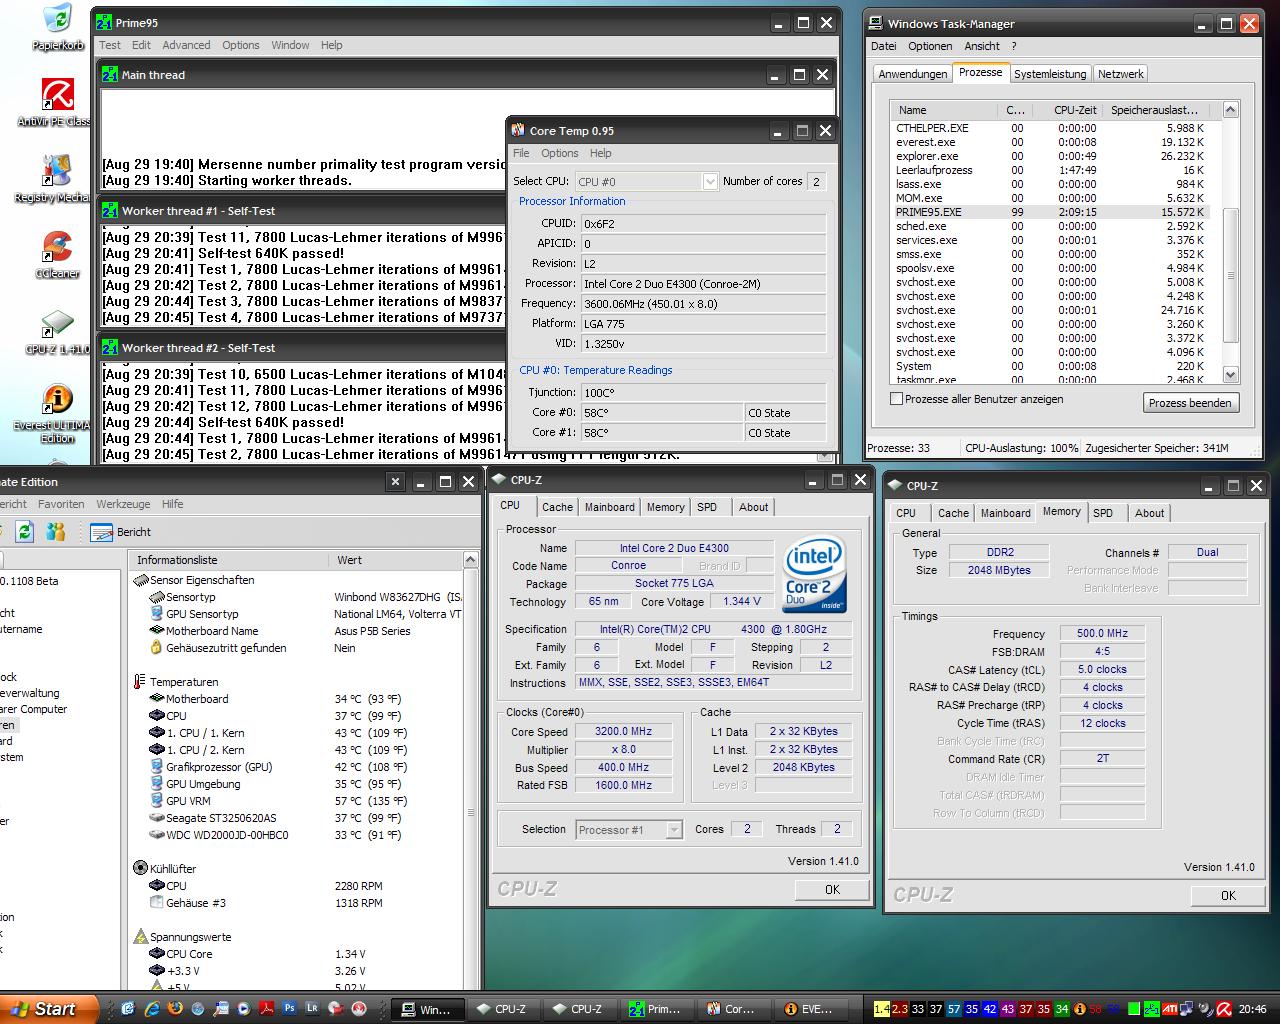1280x1024 pixels.
Task: Open the Werkzeuge menu in Everest
Action: click(123, 504)
